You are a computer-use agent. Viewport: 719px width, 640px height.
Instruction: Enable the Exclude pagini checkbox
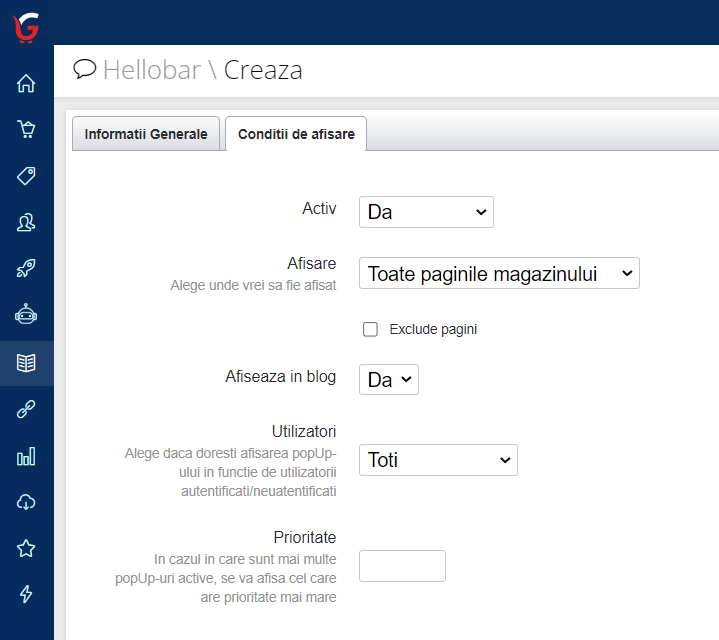(370, 329)
